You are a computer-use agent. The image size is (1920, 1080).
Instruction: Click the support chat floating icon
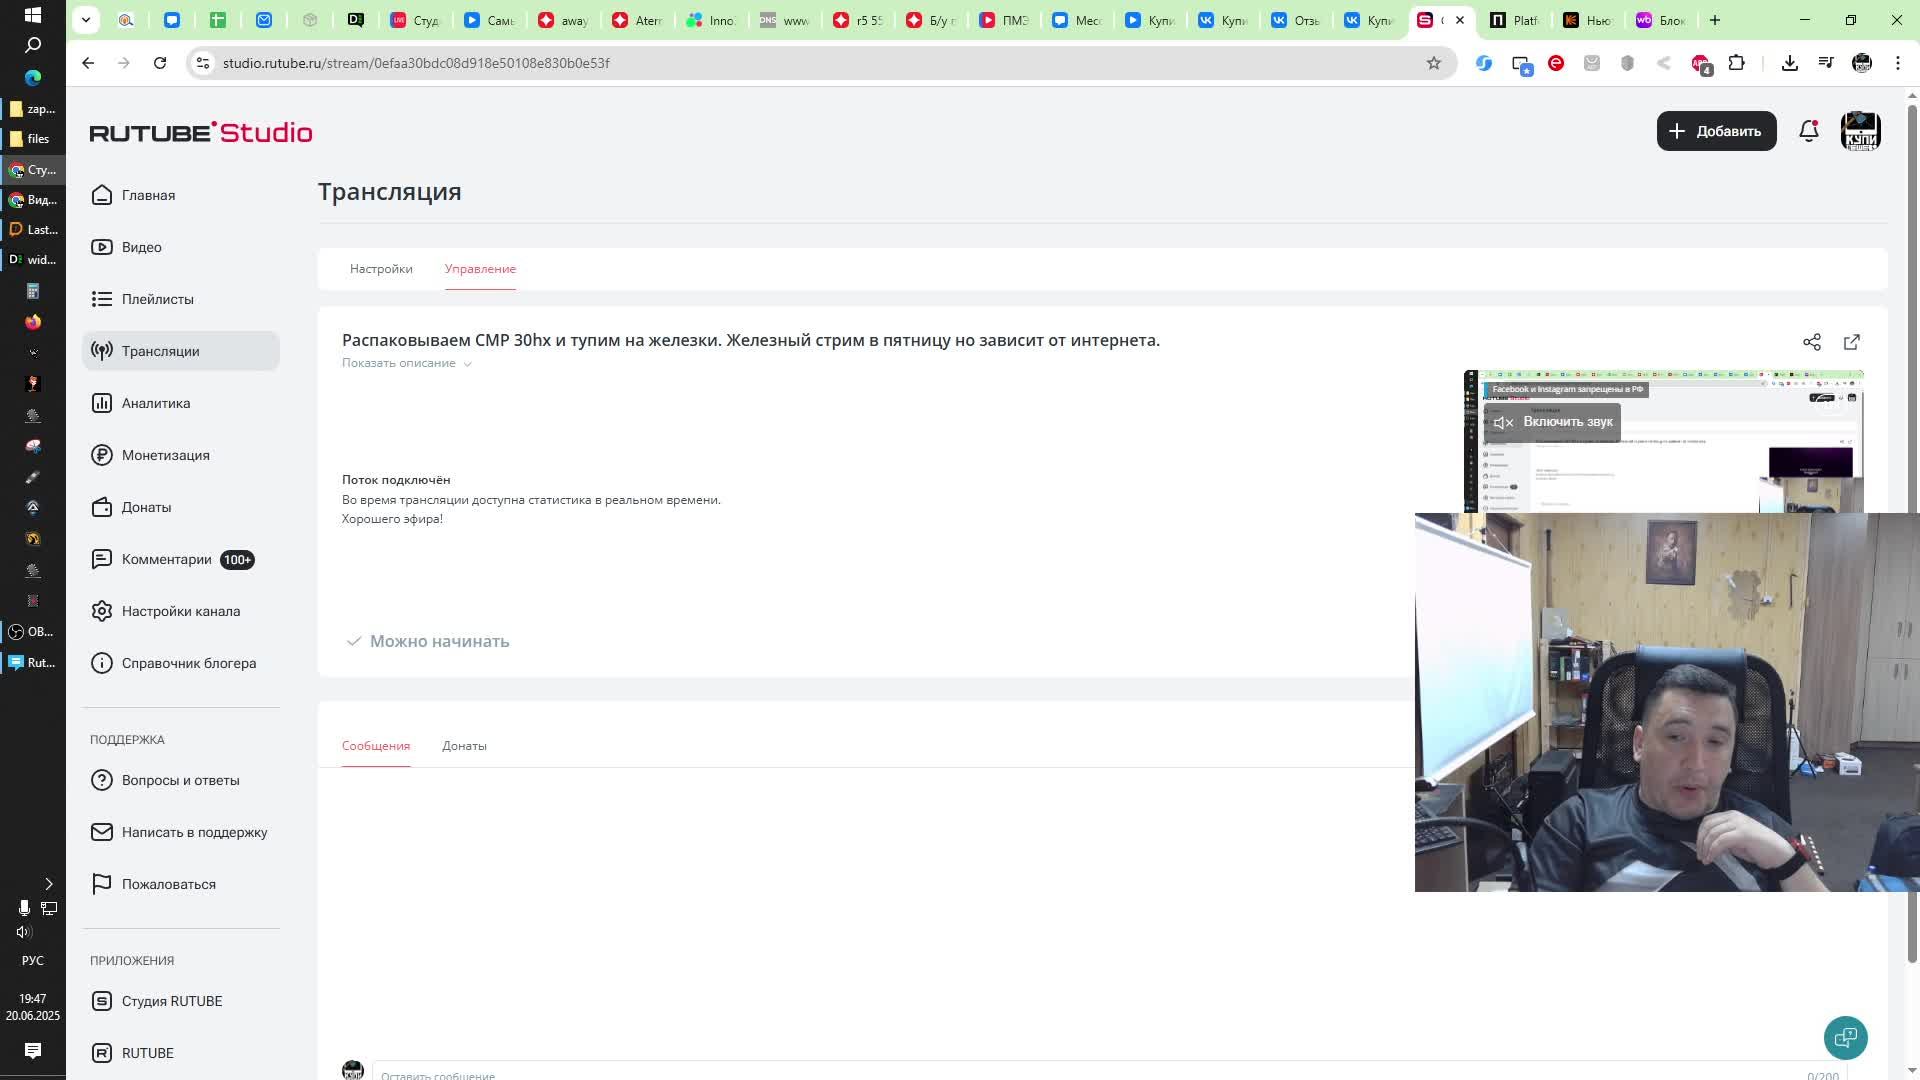(x=1845, y=1037)
